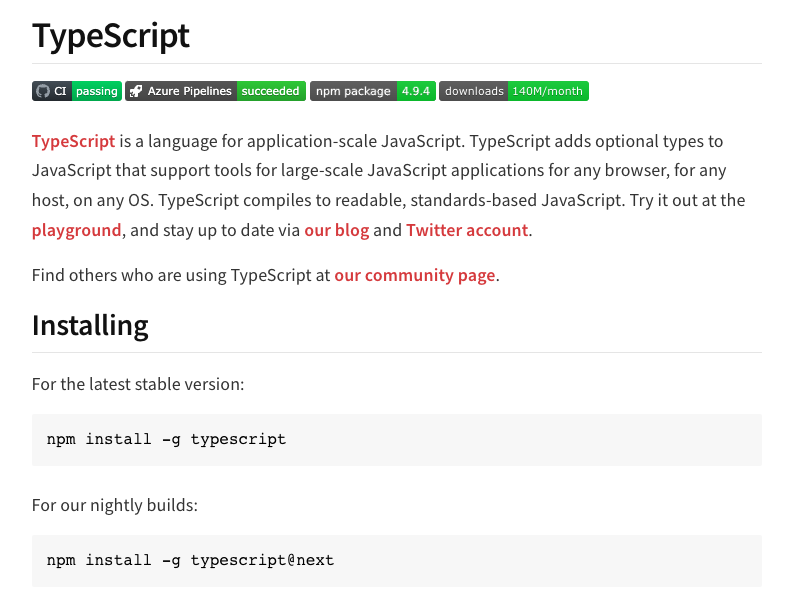The width and height of the screenshot is (785, 603).
Task: Open the downloads 140M/month badge
Action: (x=514, y=91)
